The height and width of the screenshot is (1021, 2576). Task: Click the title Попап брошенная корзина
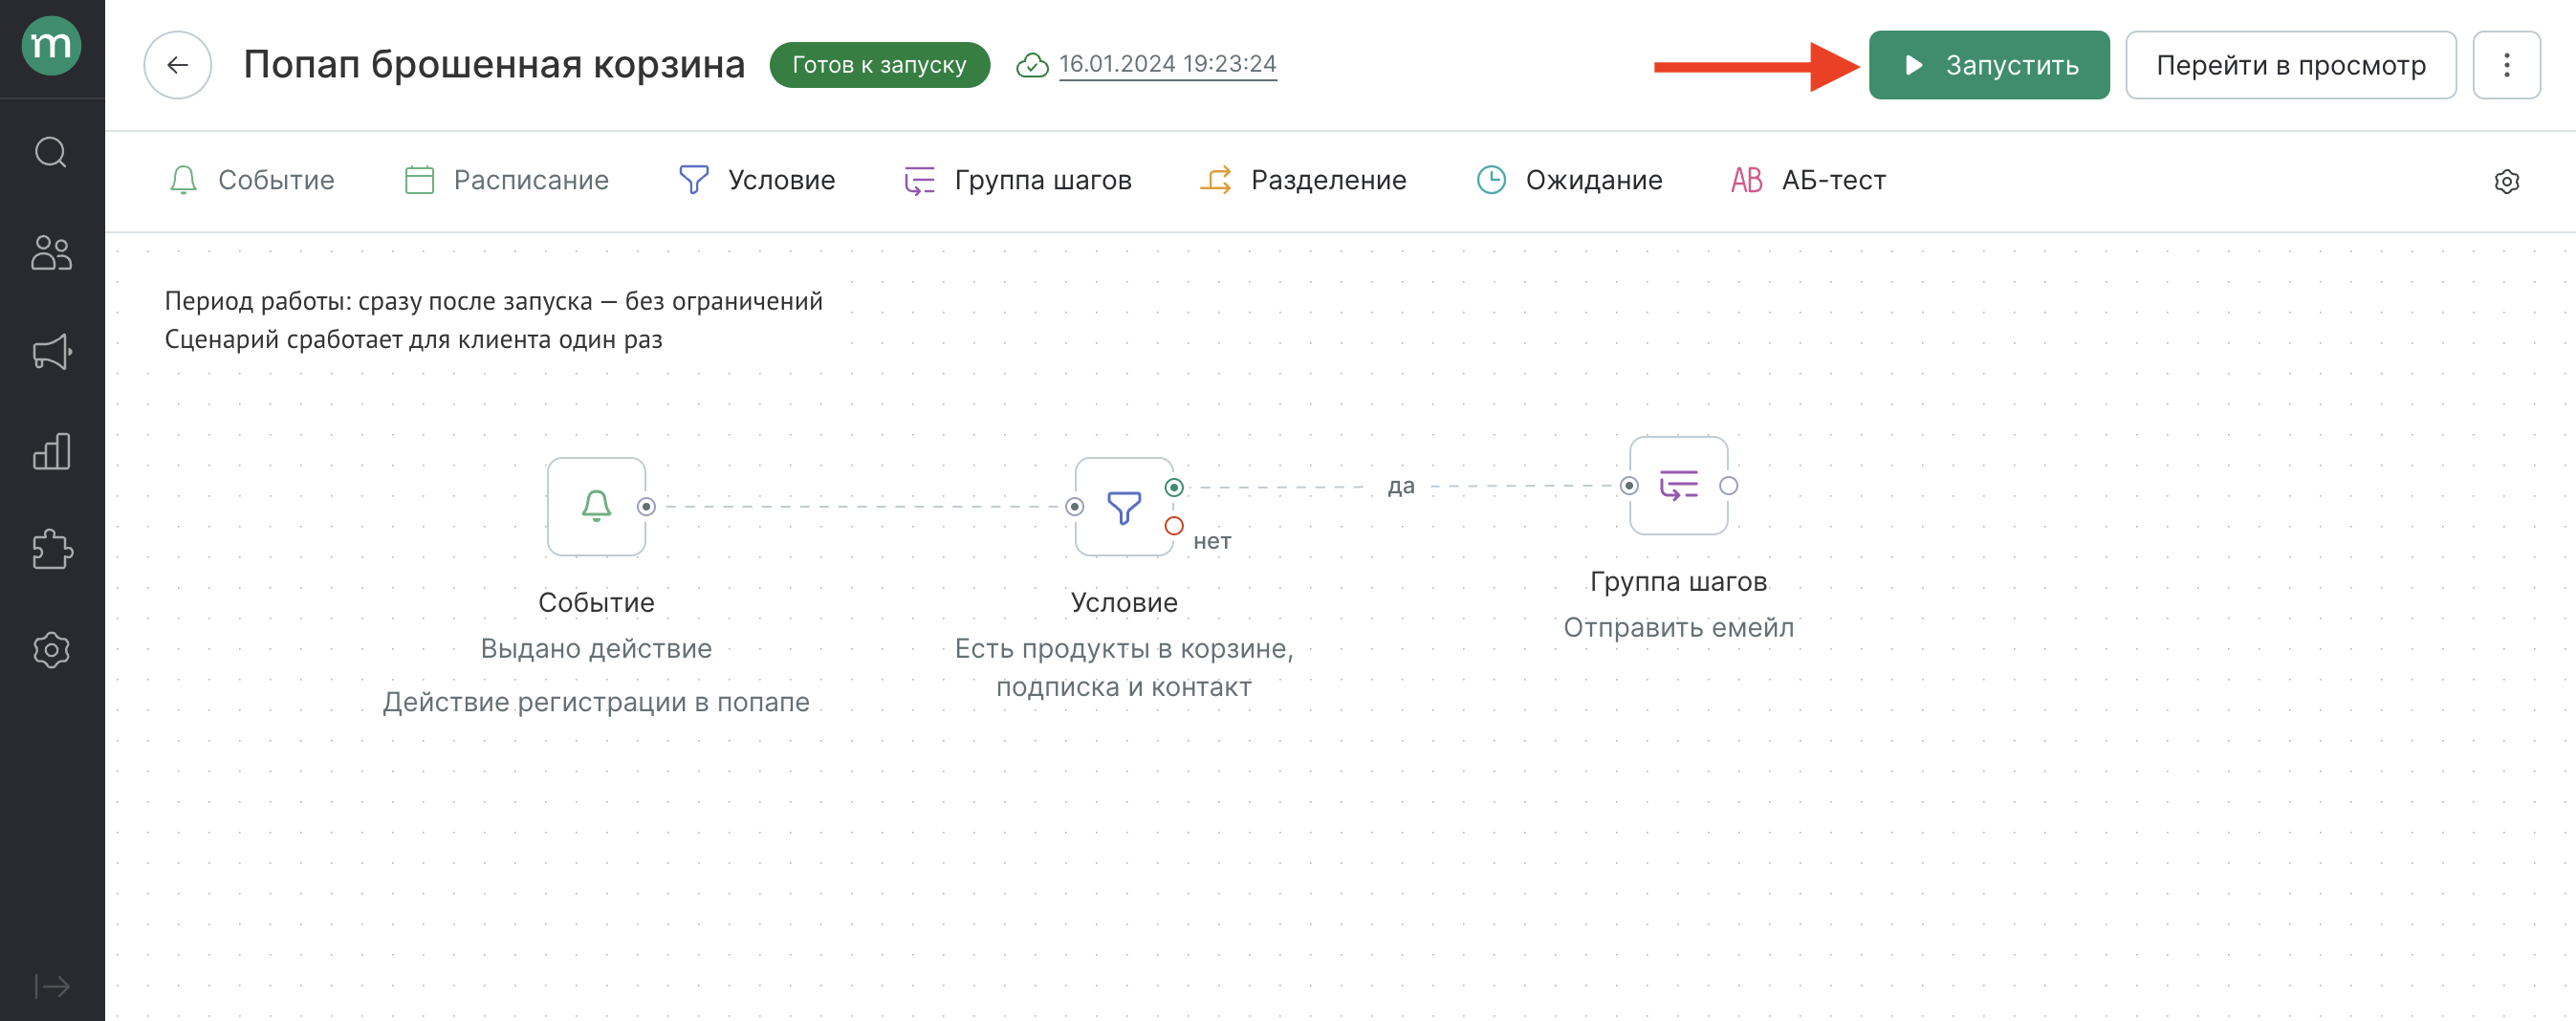[x=494, y=64]
